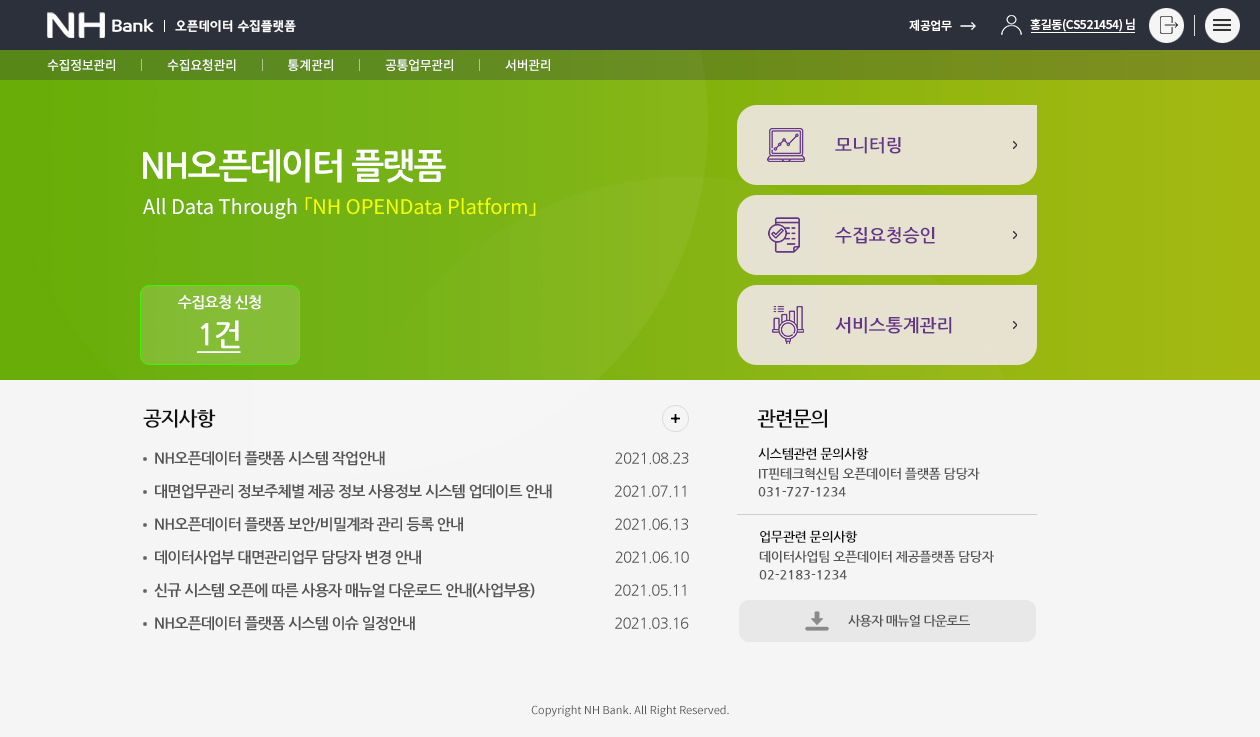Screen dimensions: 1260x737
Task: Open the 공통업무관리 menu
Action: point(420,65)
